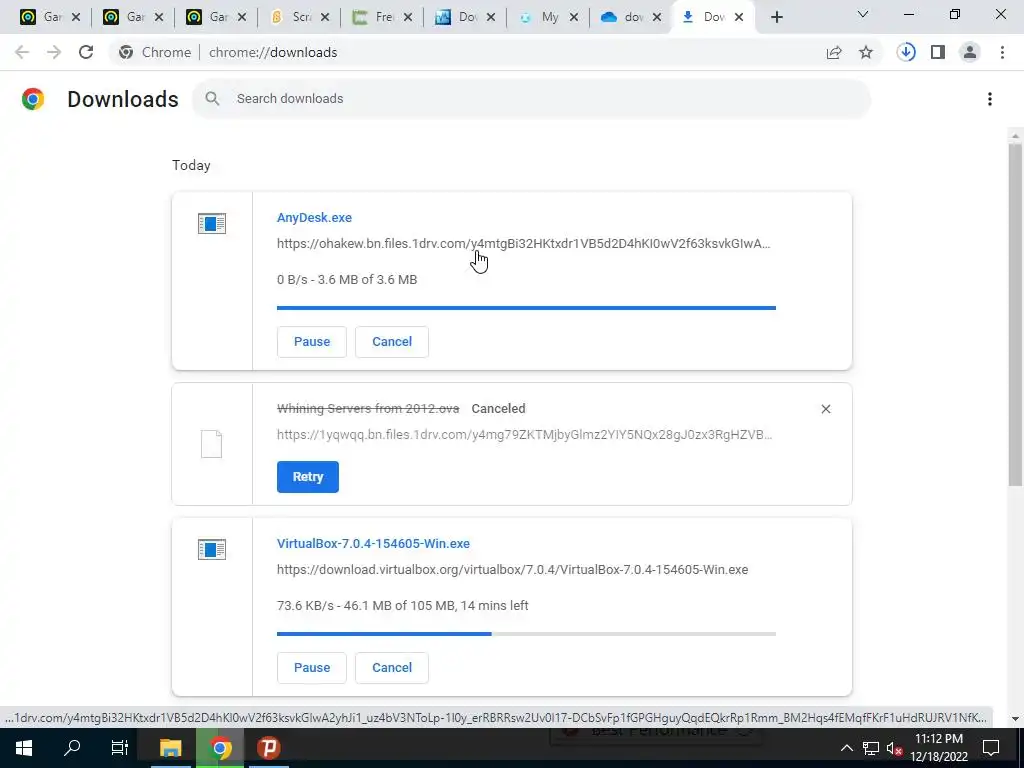This screenshot has height=768, width=1024.
Task: Click the Chrome site info chip in the address bar
Action: pos(155,52)
